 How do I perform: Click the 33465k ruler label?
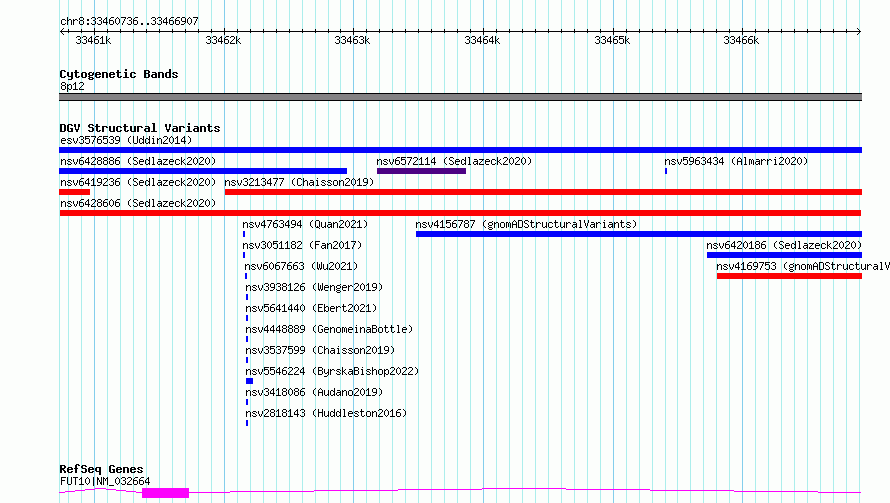[612, 40]
